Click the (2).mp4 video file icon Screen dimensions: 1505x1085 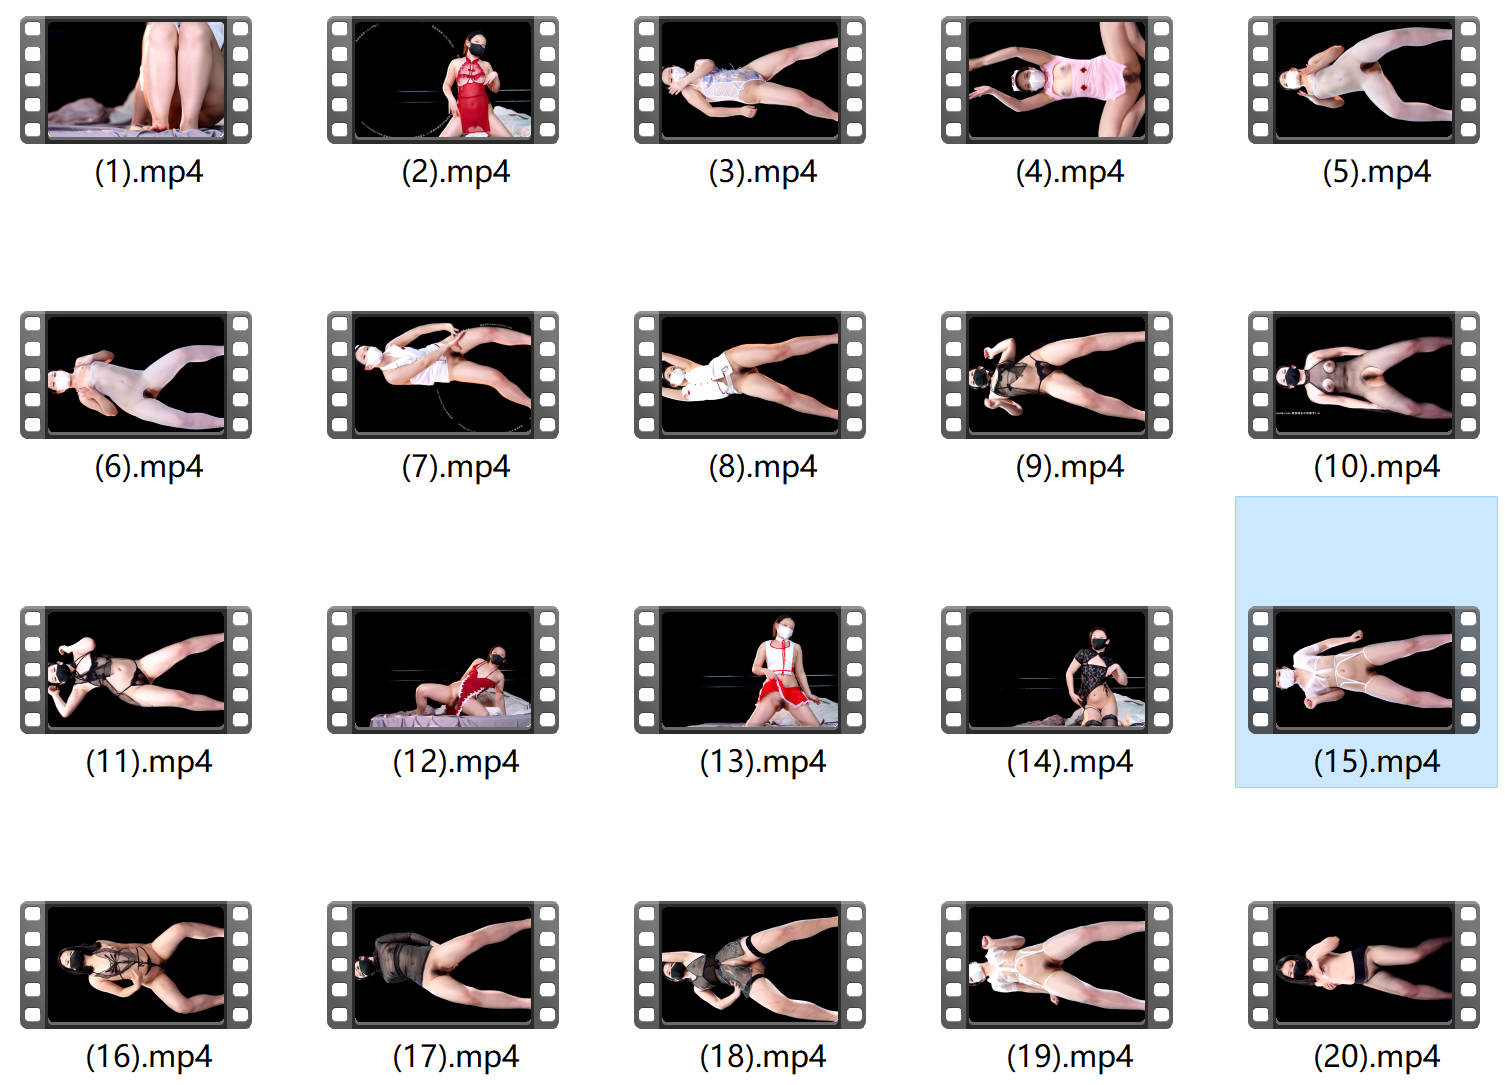point(443,80)
